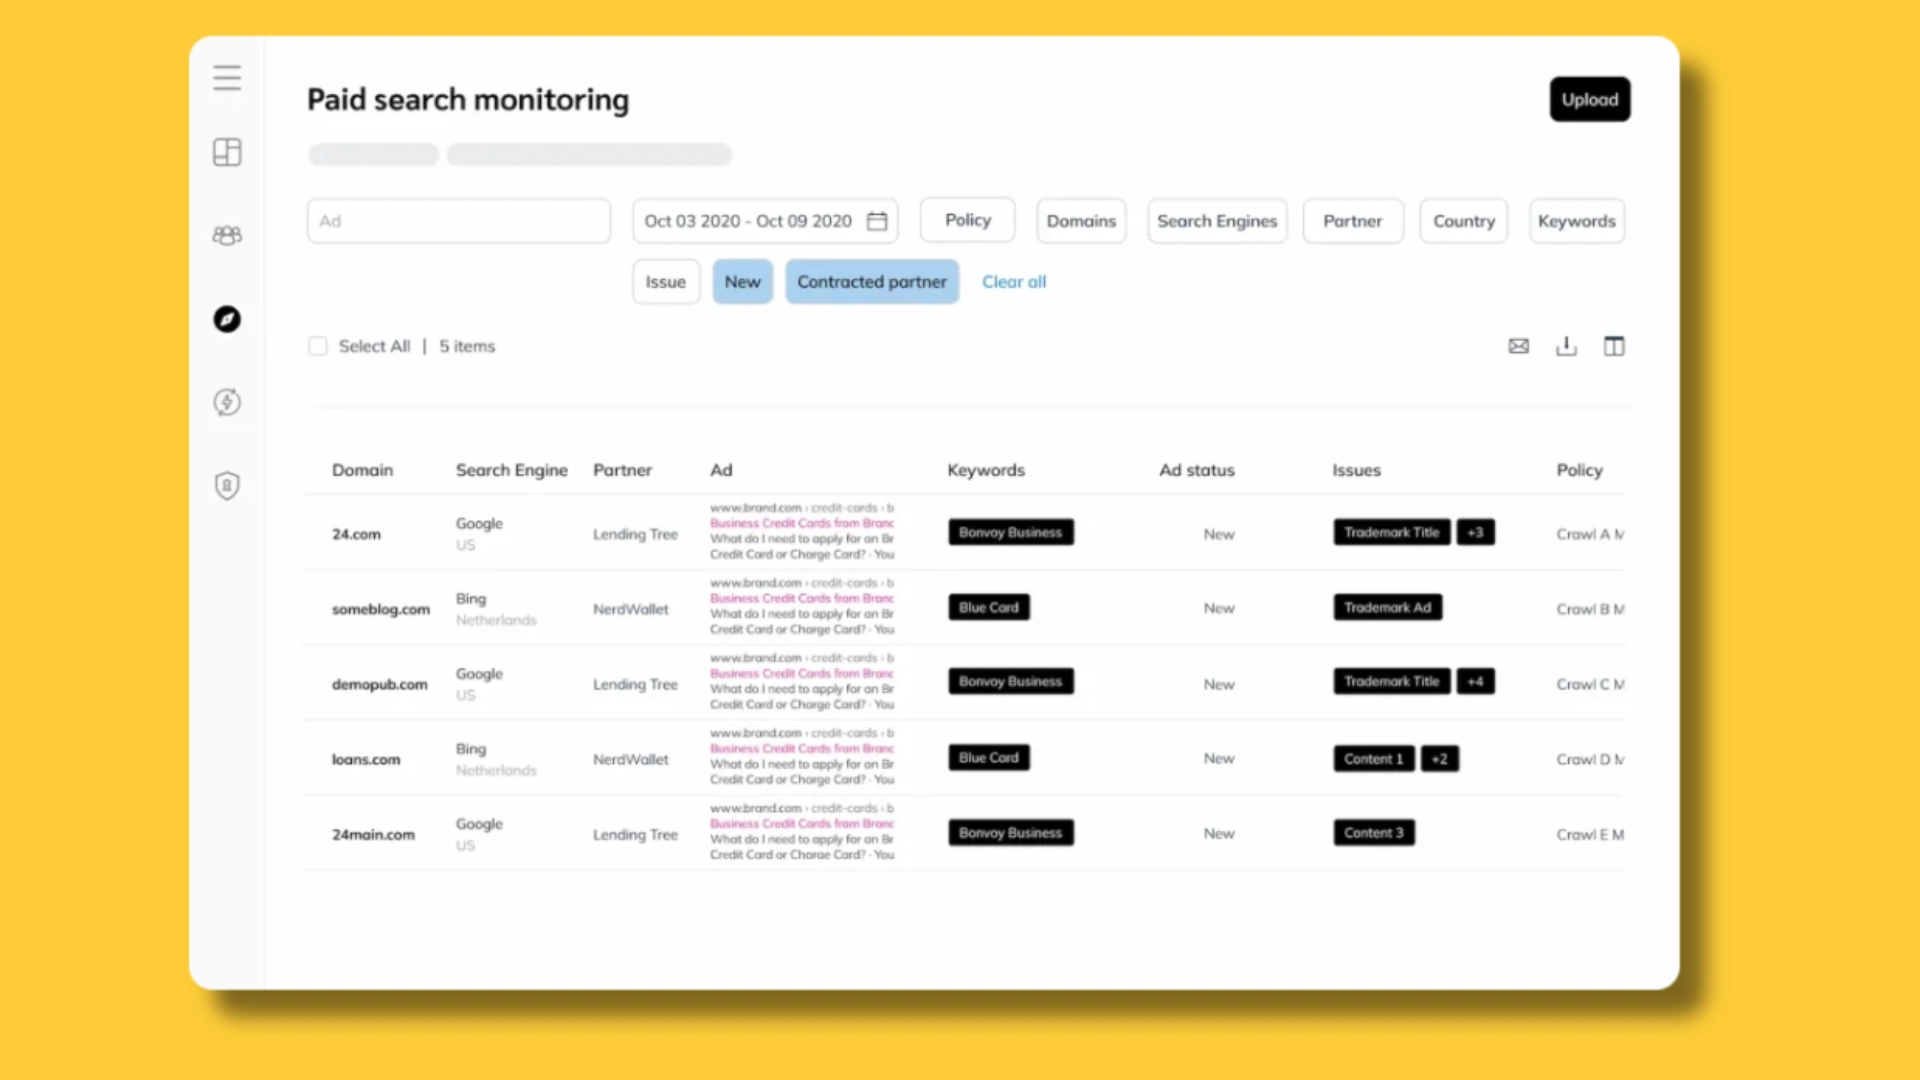Click the Upload button

[1589, 99]
